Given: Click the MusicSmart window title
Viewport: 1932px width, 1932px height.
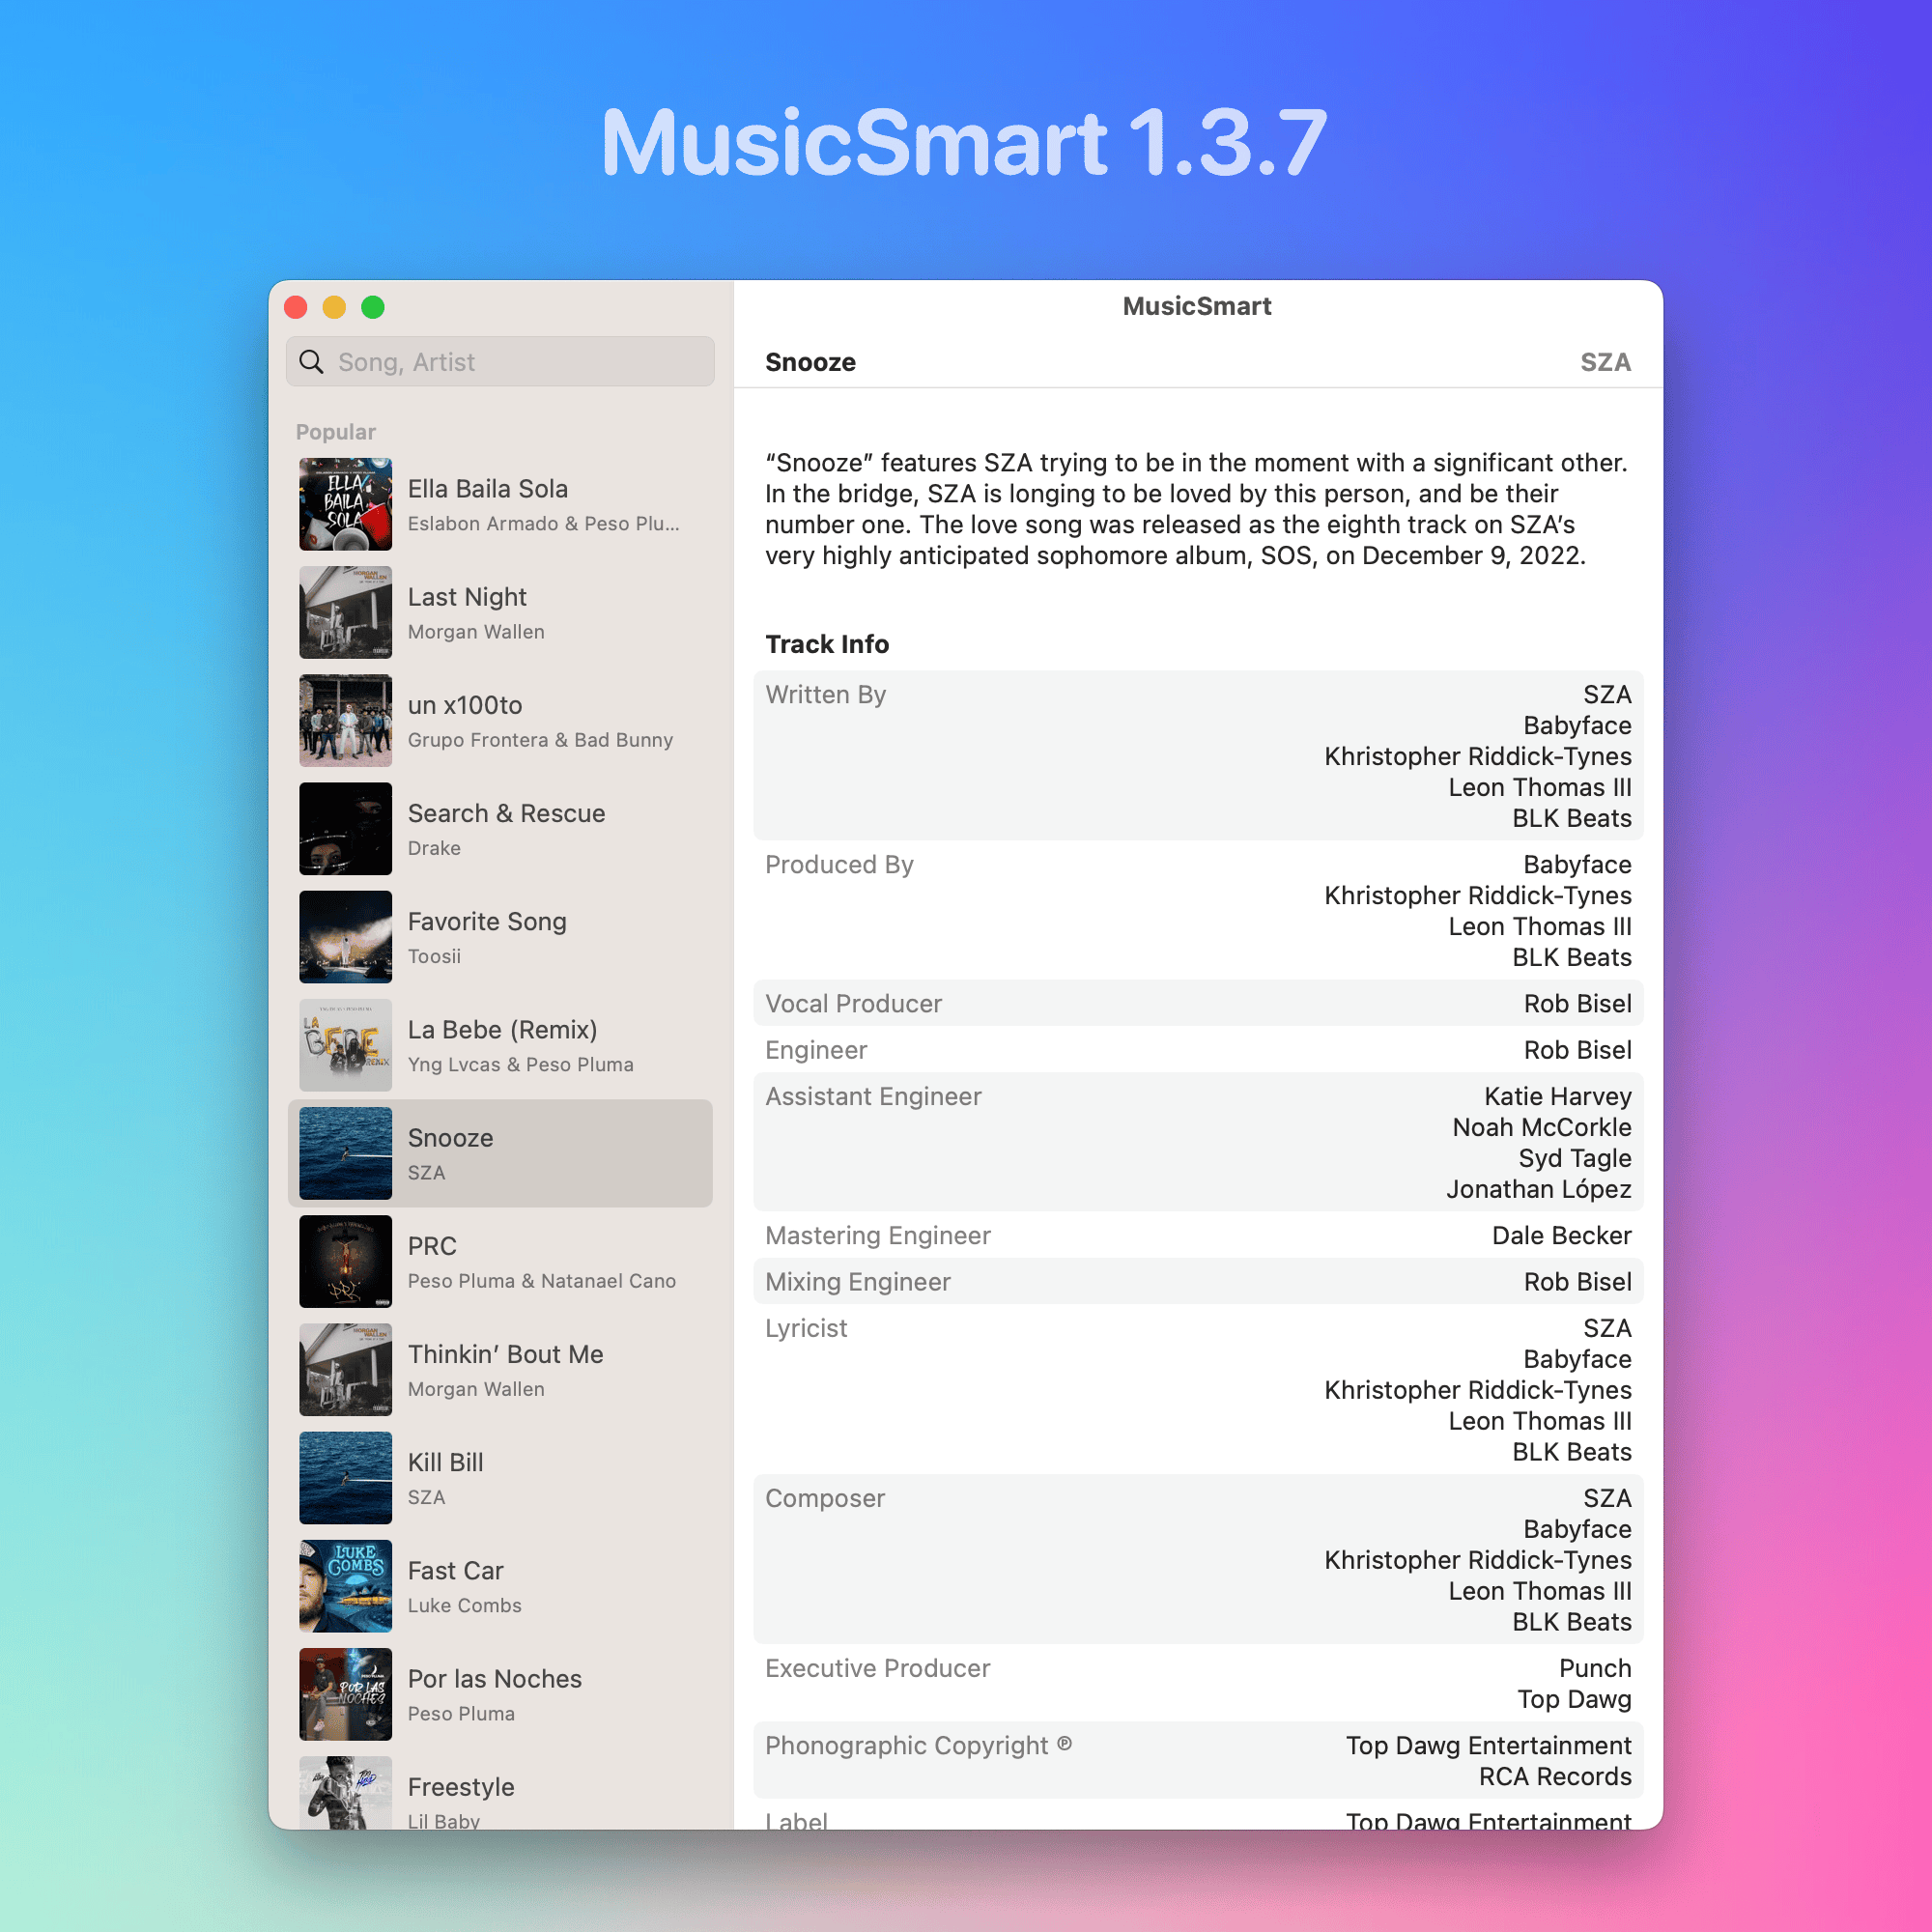Looking at the screenshot, I should click(x=1197, y=306).
